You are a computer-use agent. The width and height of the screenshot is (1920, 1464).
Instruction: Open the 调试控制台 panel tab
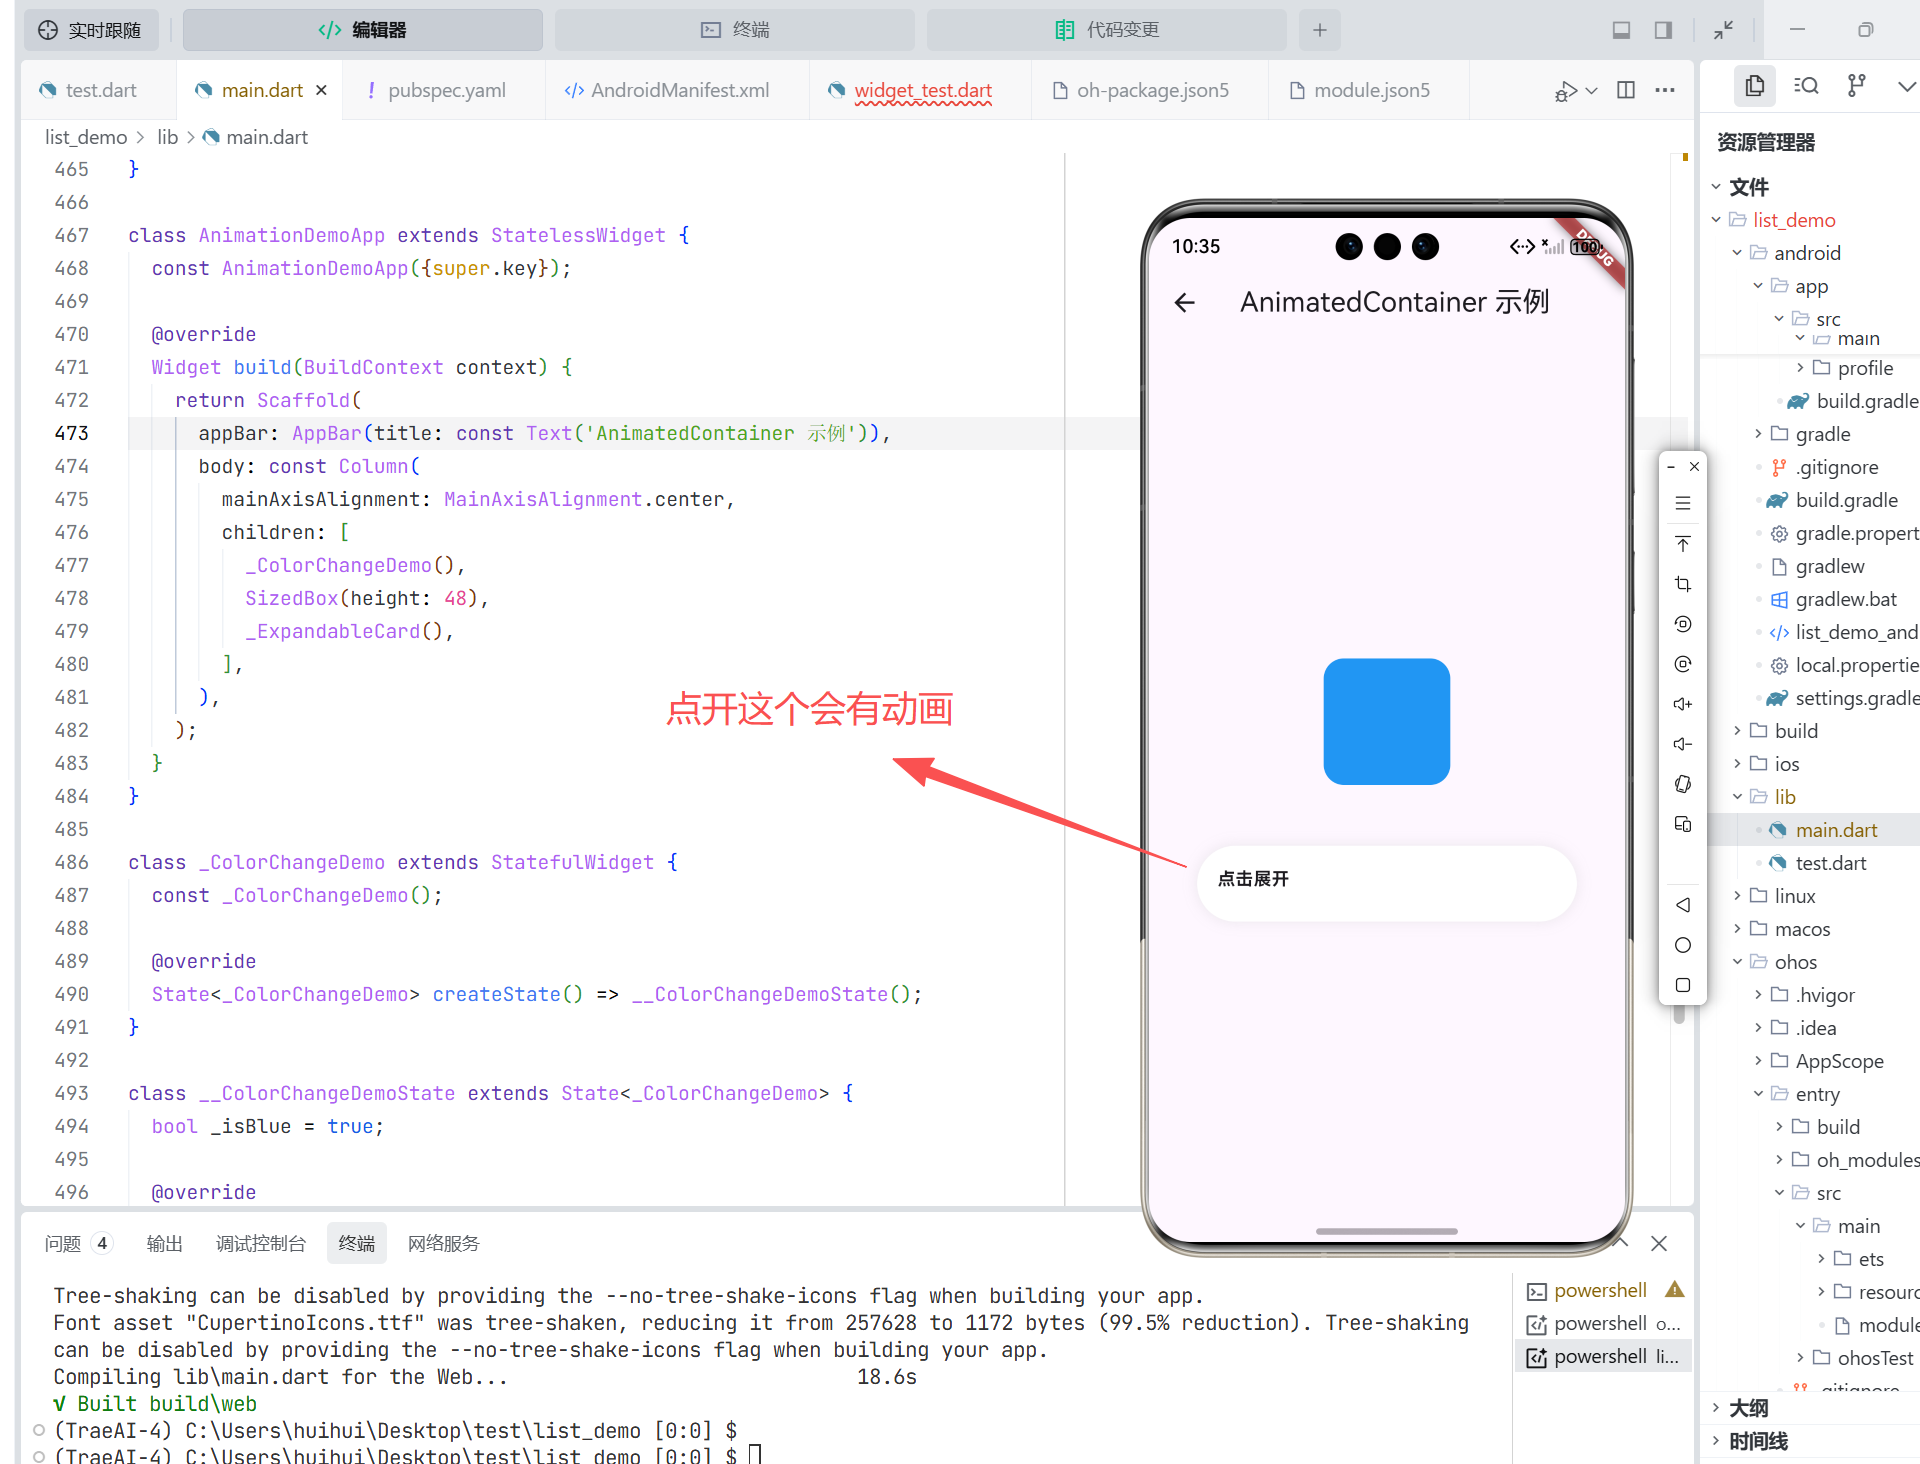click(x=260, y=1243)
